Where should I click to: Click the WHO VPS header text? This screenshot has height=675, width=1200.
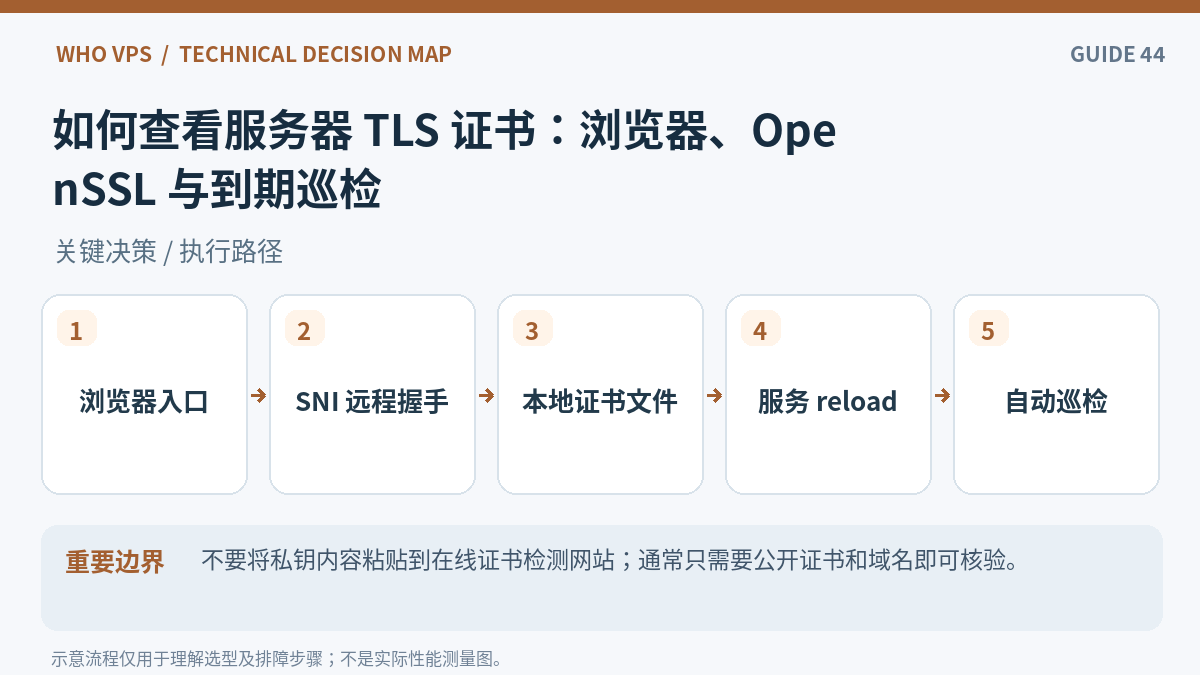pyautogui.click(x=104, y=54)
